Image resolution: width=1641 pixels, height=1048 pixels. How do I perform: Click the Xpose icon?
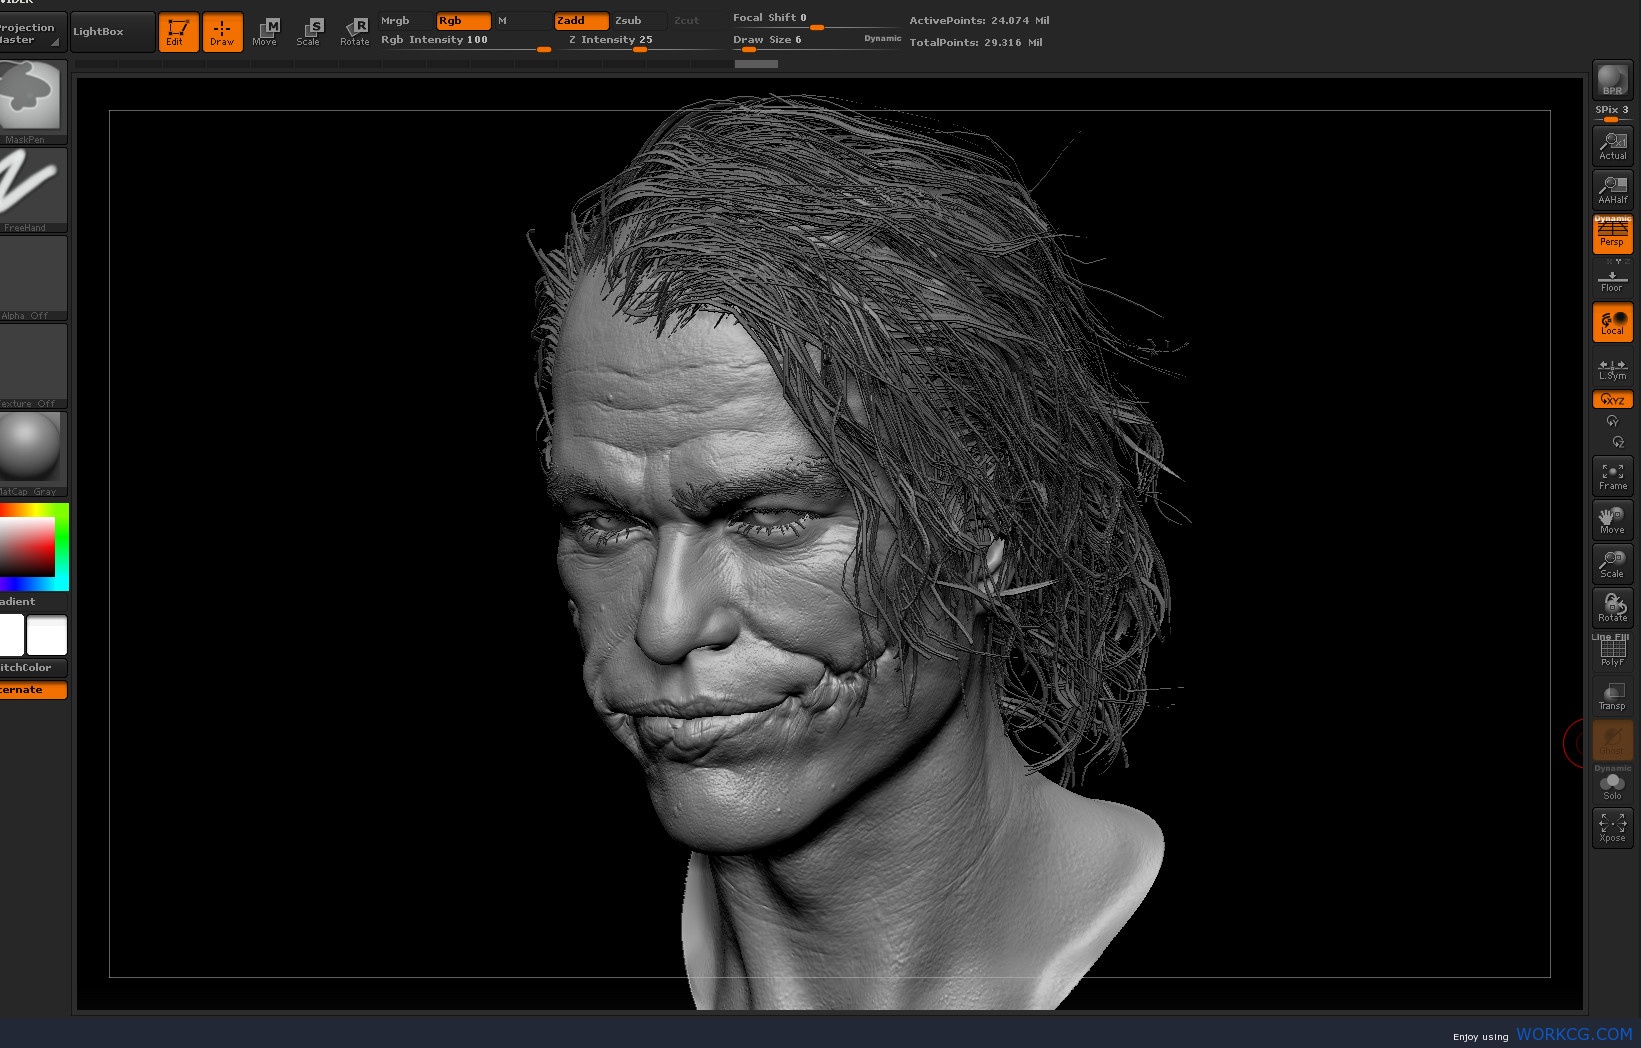[x=1612, y=828]
